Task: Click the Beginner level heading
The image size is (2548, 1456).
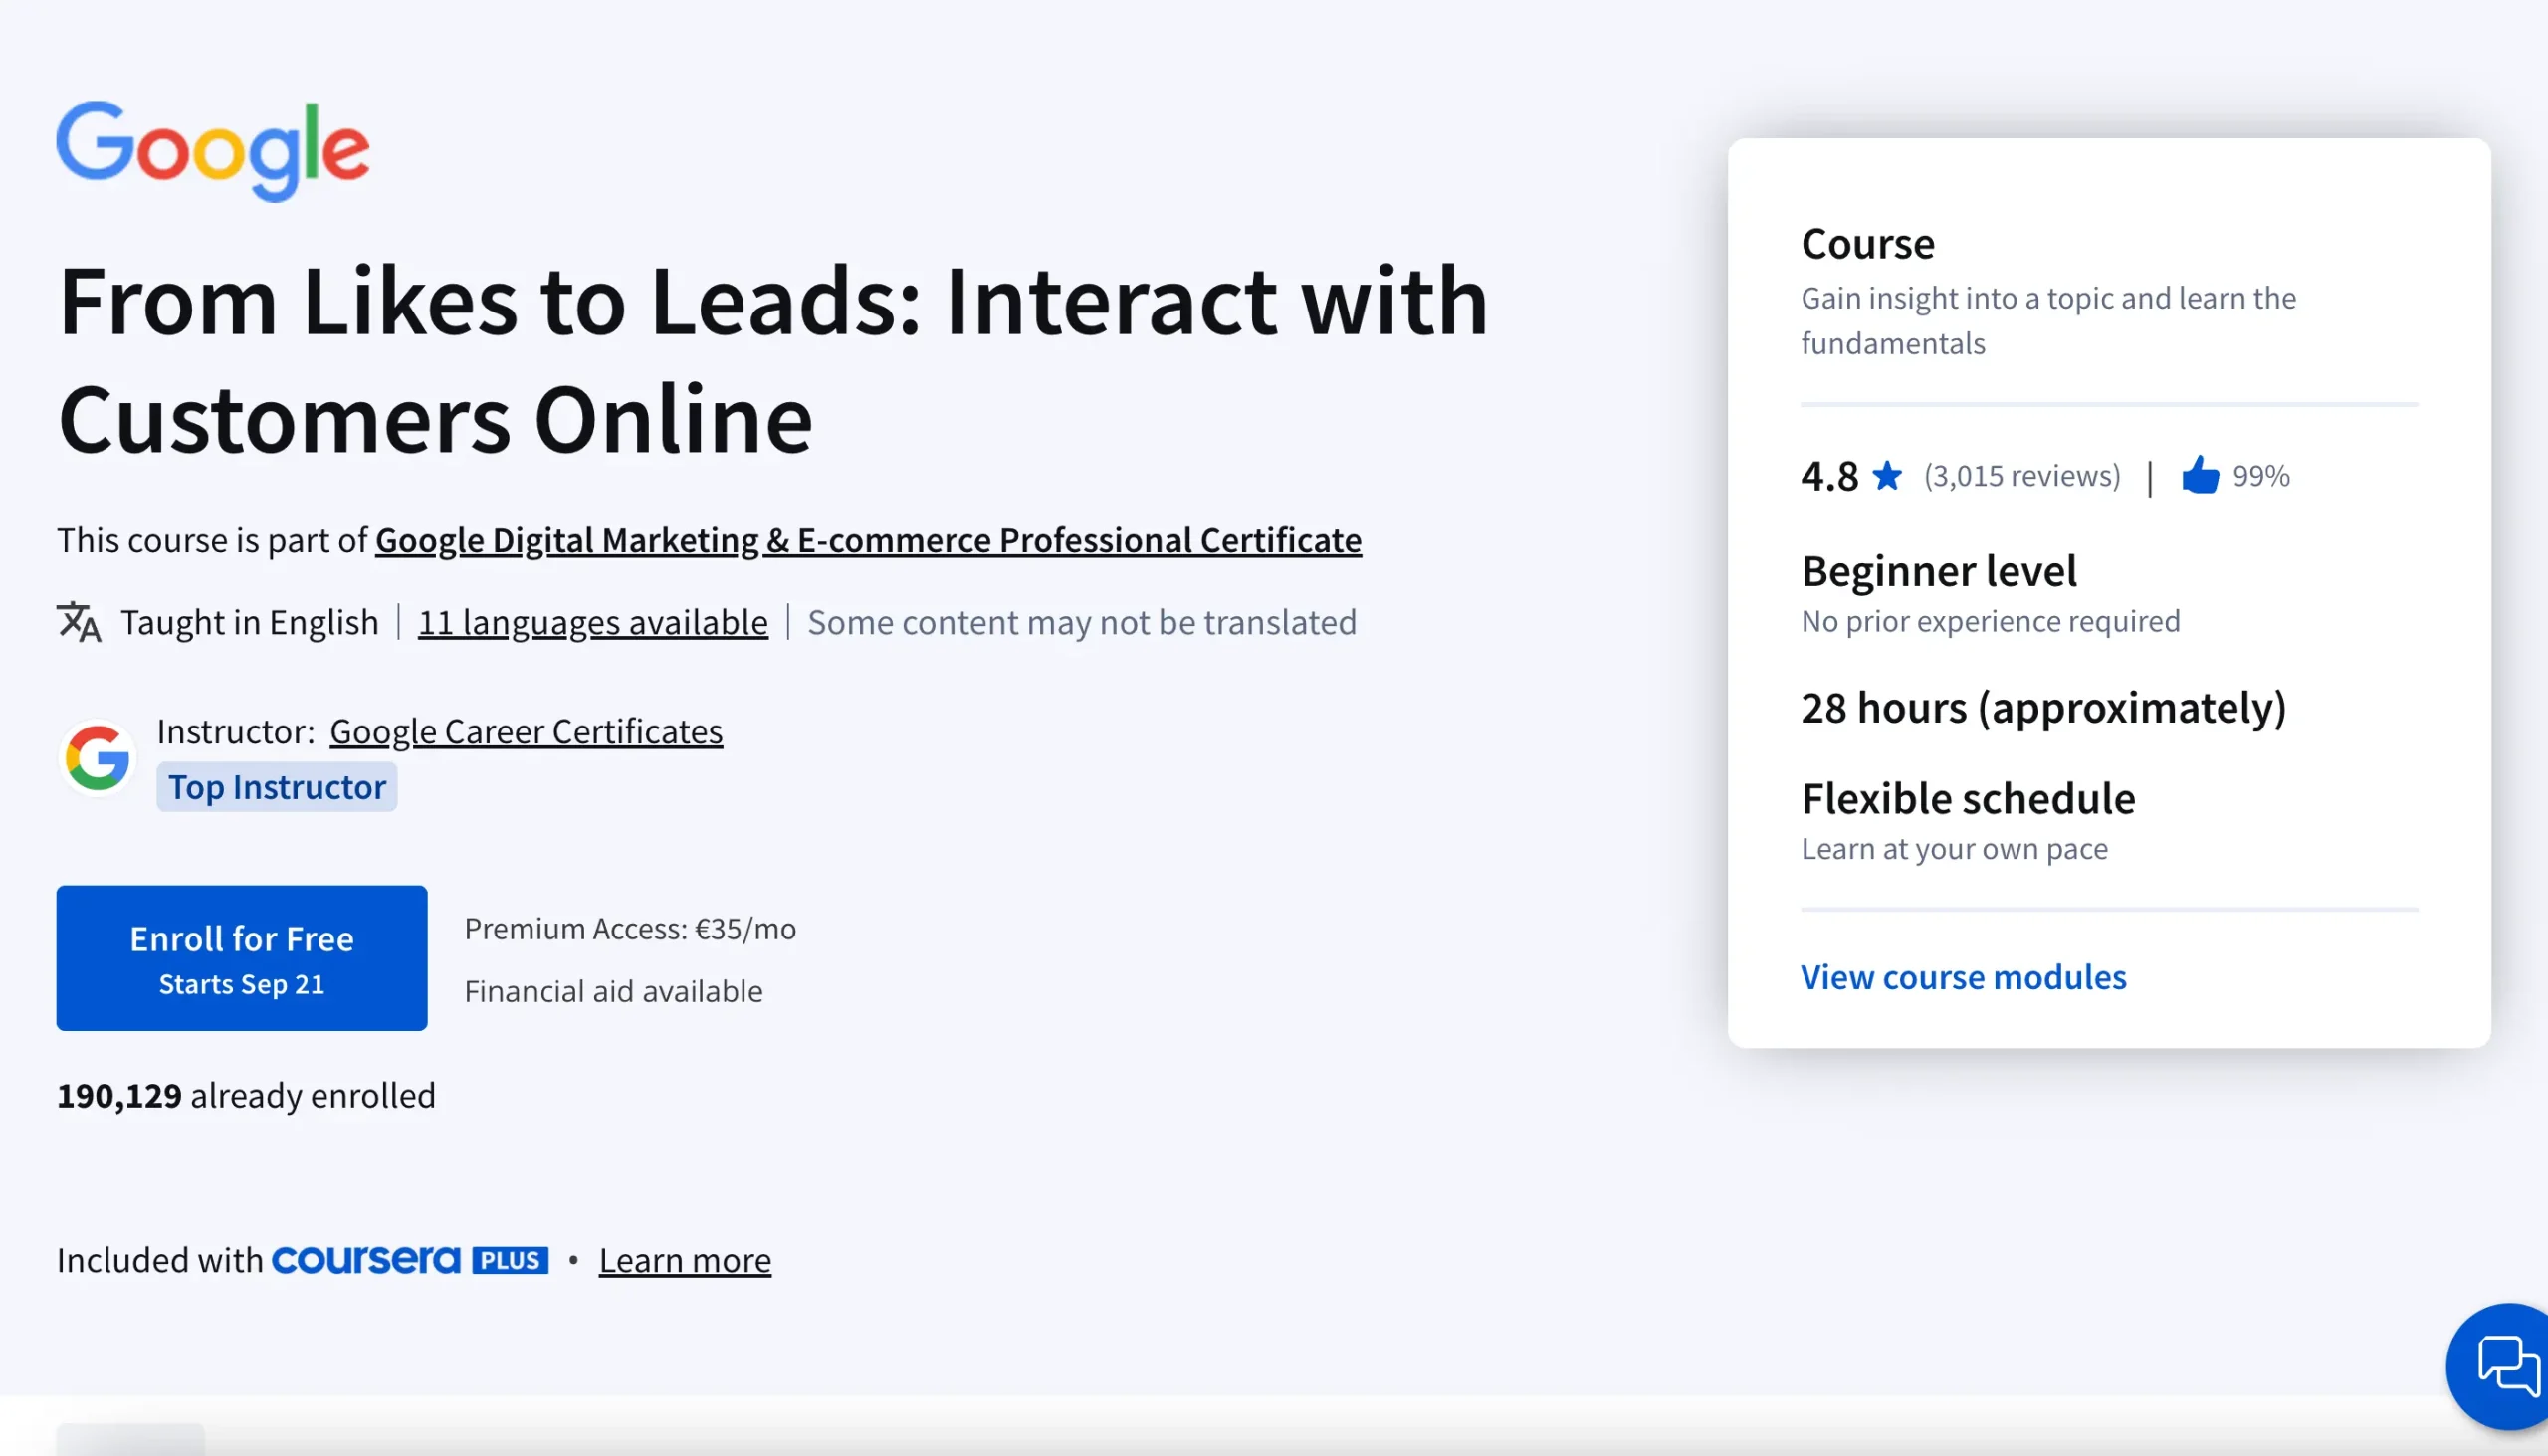Action: [1938, 572]
